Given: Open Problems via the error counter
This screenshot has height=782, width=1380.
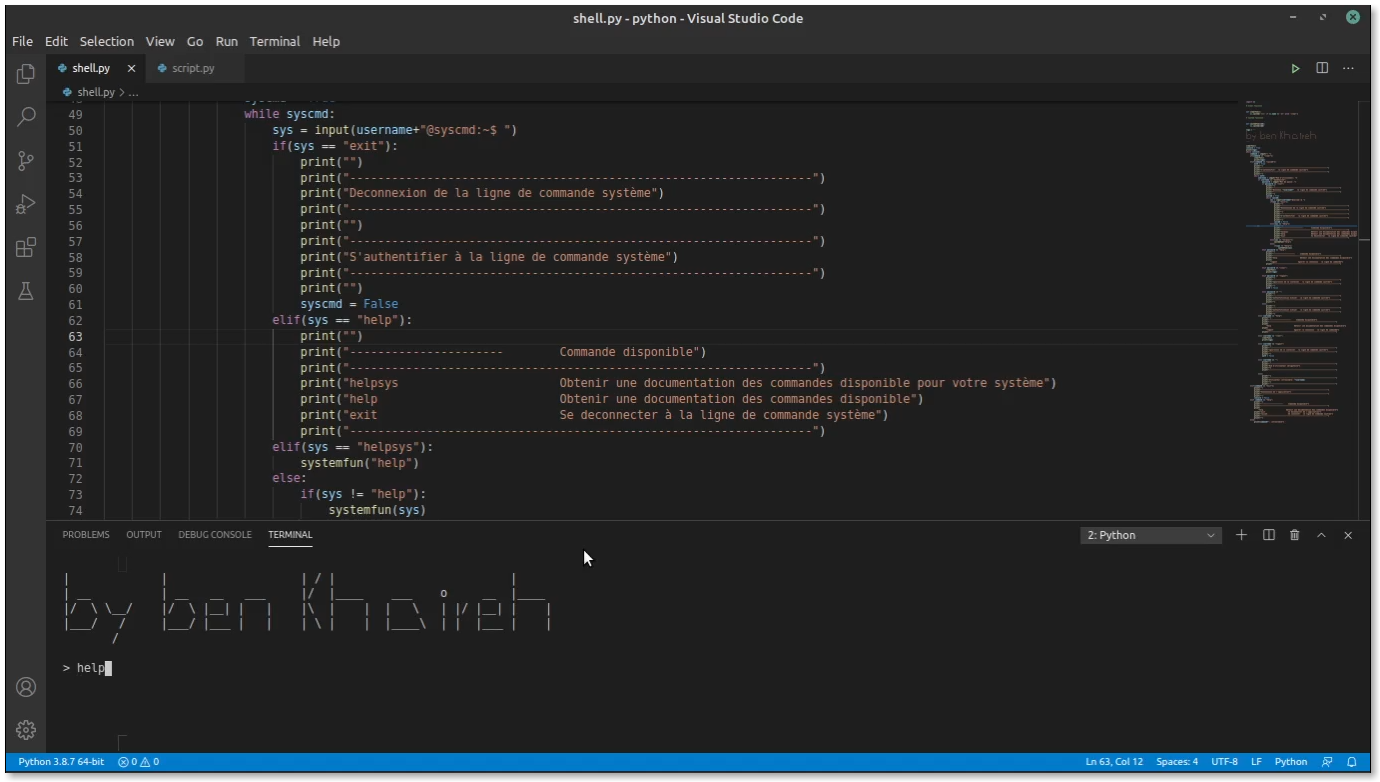Looking at the screenshot, I should [137, 761].
